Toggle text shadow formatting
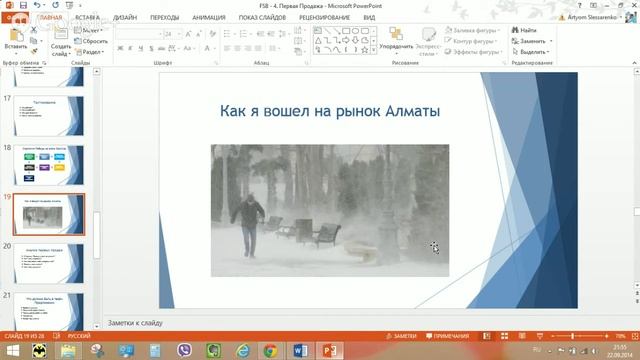The height and width of the screenshot is (360, 640). coord(151,48)
